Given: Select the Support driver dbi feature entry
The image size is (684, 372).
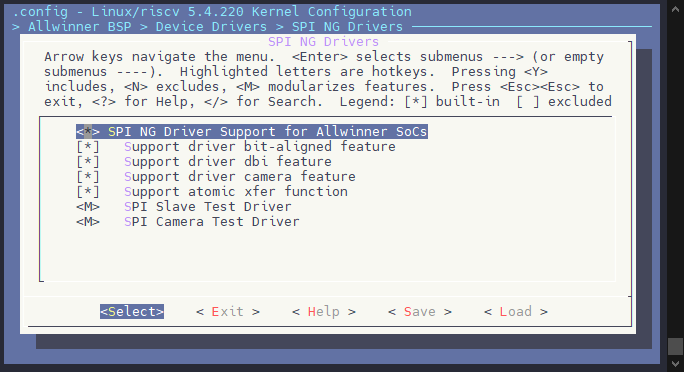Looking at the screenshot, I should 204,162.
